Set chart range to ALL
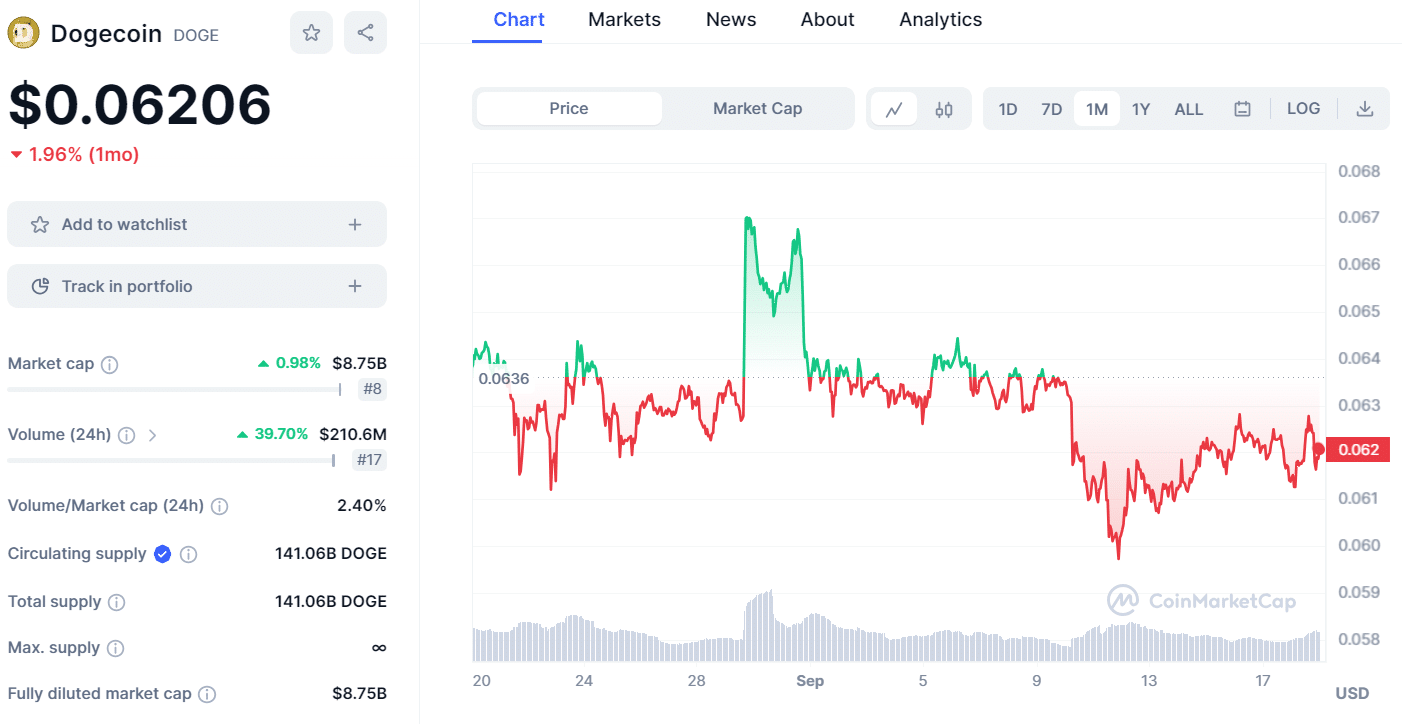Image resolution: width=1402 pixels, height=724 pixels. coord(1189,109)
